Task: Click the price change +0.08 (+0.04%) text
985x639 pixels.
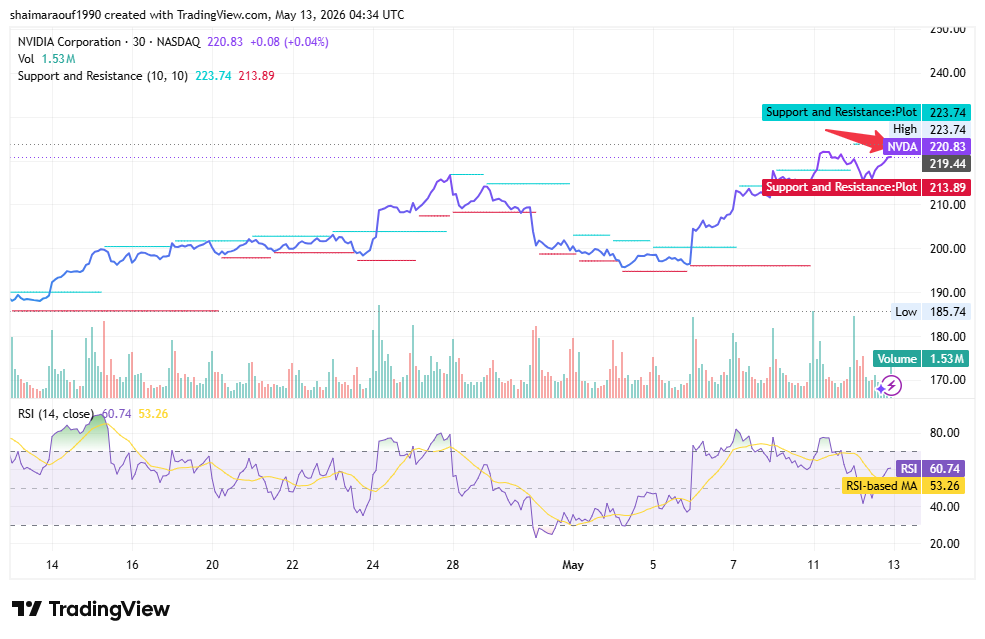Action: point(290,42)
